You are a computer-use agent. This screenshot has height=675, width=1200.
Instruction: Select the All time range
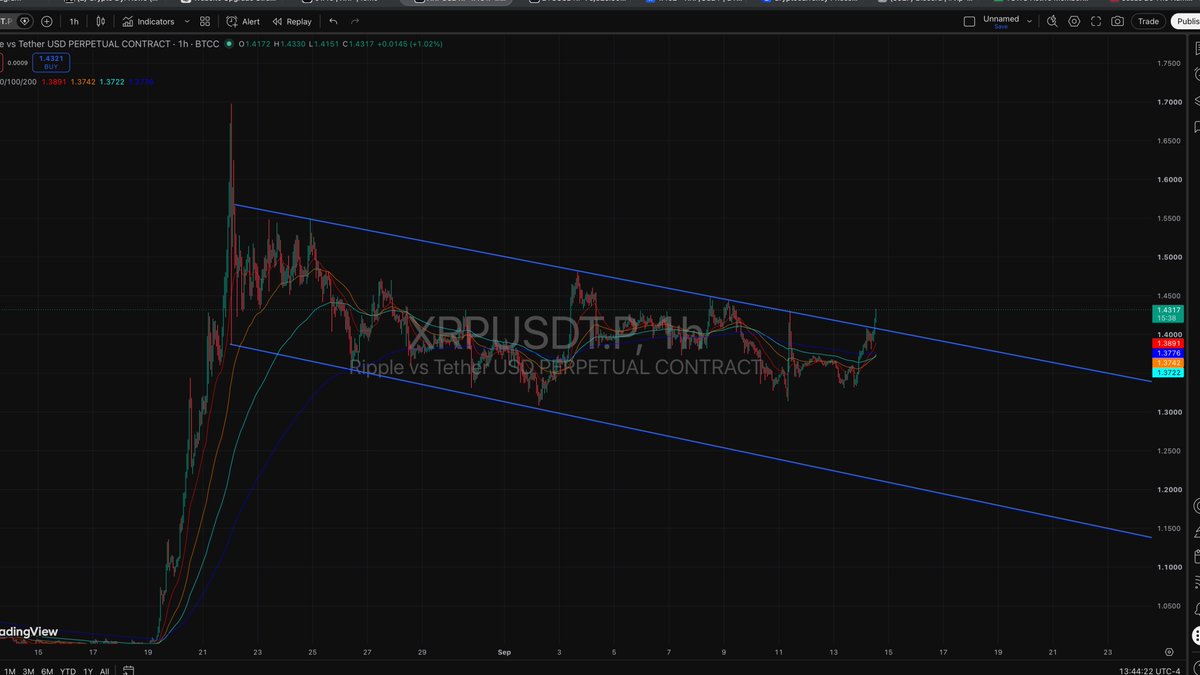tap(104, 670)
